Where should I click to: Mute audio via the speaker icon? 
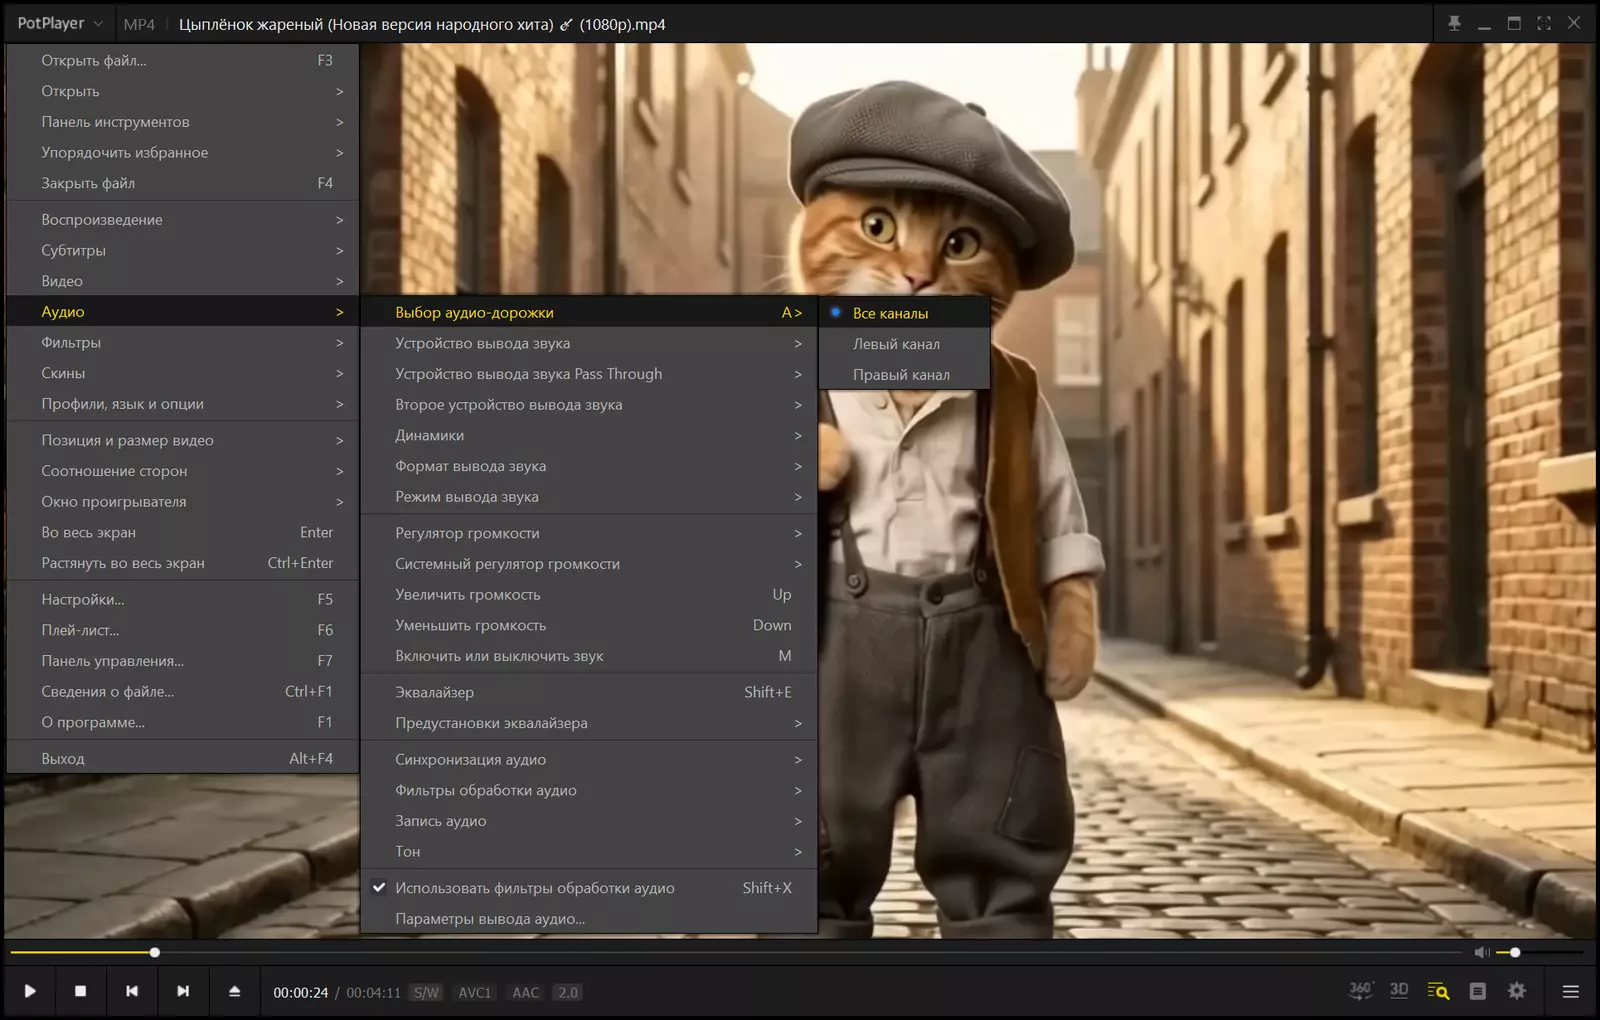[x=1482, y=952]
